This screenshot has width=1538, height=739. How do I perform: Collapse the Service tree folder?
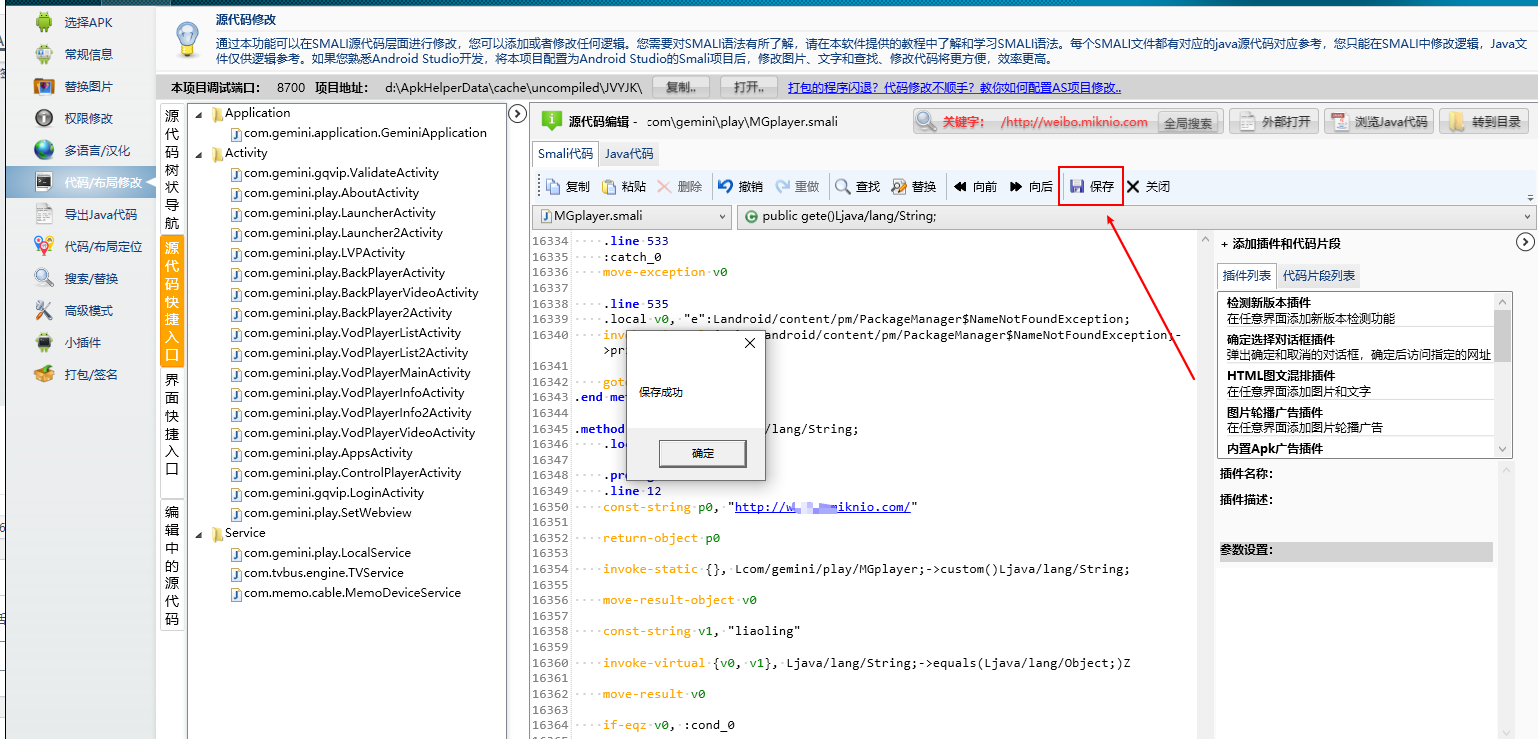pos(200,533)
